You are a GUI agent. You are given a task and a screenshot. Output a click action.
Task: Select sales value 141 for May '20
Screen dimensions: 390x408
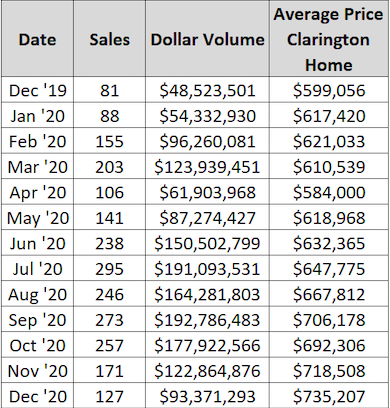109,218
